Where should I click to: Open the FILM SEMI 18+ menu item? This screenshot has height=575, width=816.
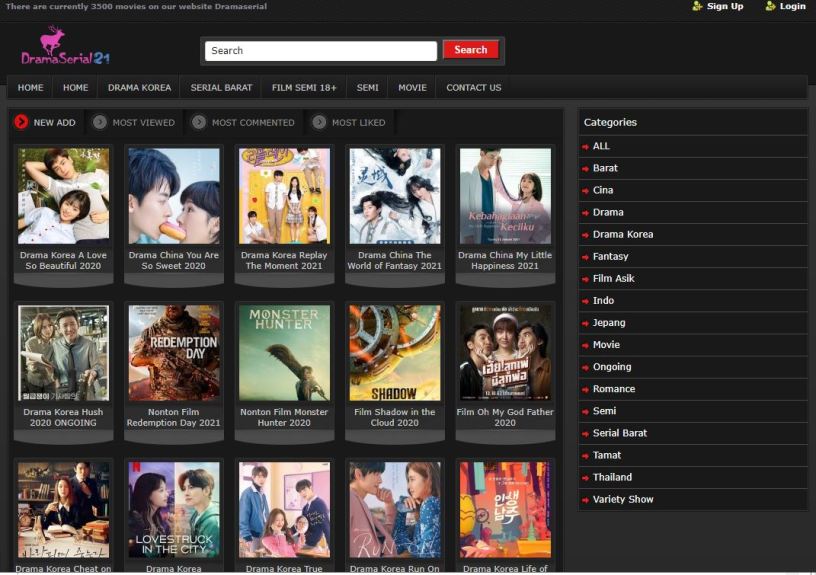point(304,87)
